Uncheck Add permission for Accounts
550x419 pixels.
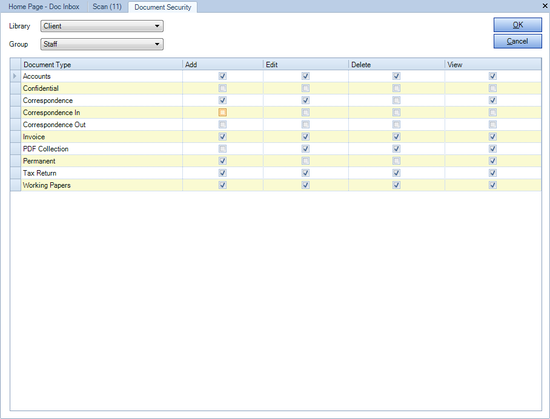222,76
